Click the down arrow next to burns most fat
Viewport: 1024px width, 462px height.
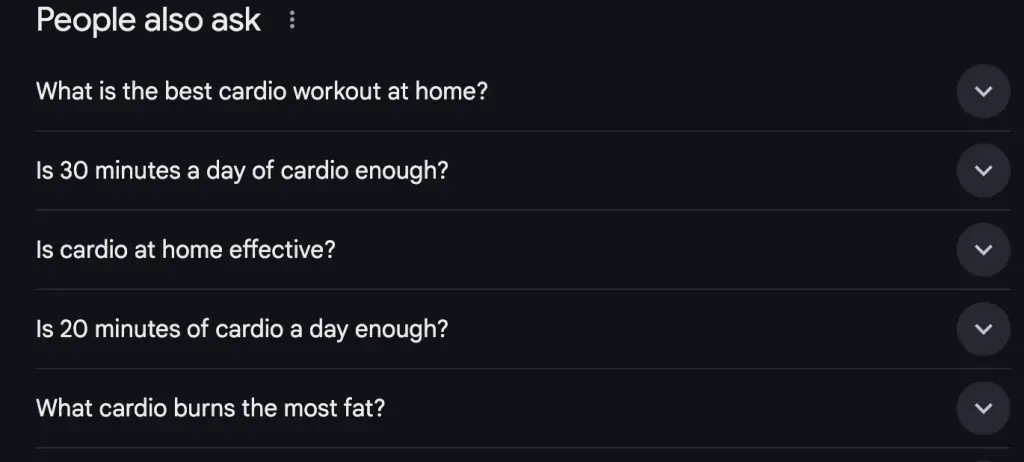[984, 408]
